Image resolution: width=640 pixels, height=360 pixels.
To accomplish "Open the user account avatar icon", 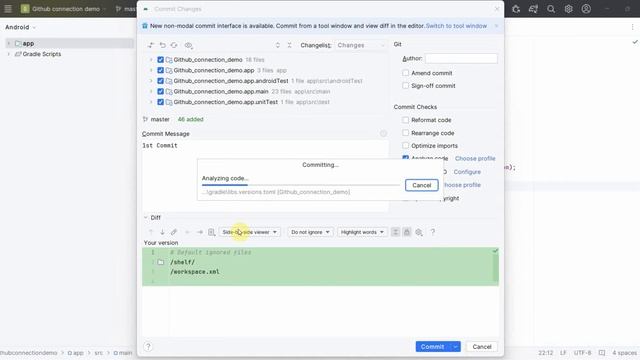I will (x=586, y=9).
